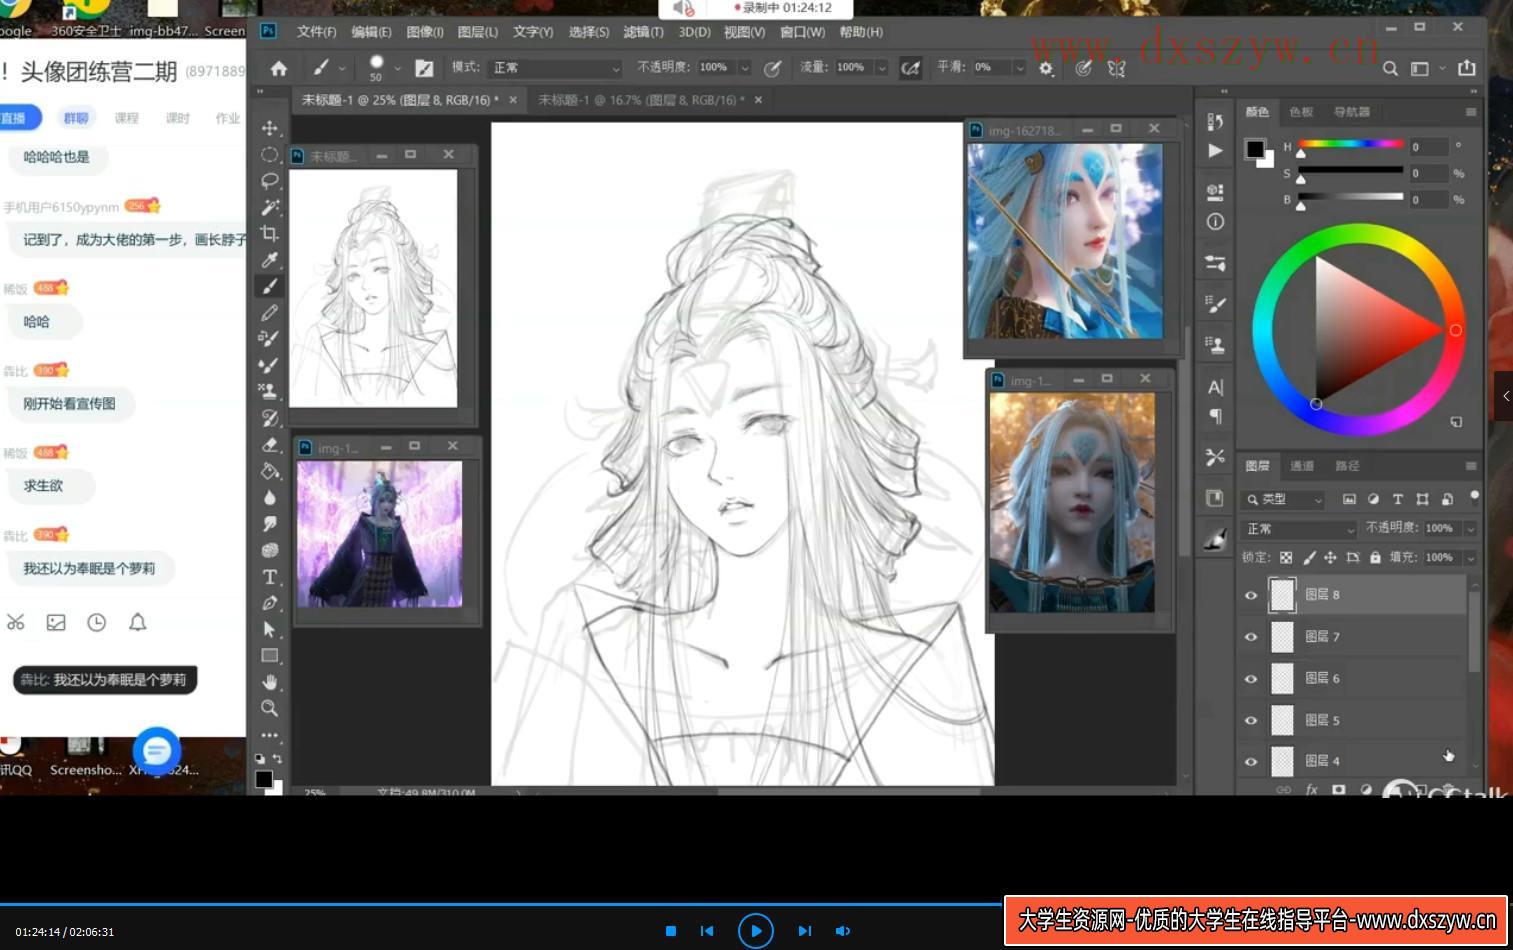
Task: Open the 文件(F) menu
Action: point(316,32)
